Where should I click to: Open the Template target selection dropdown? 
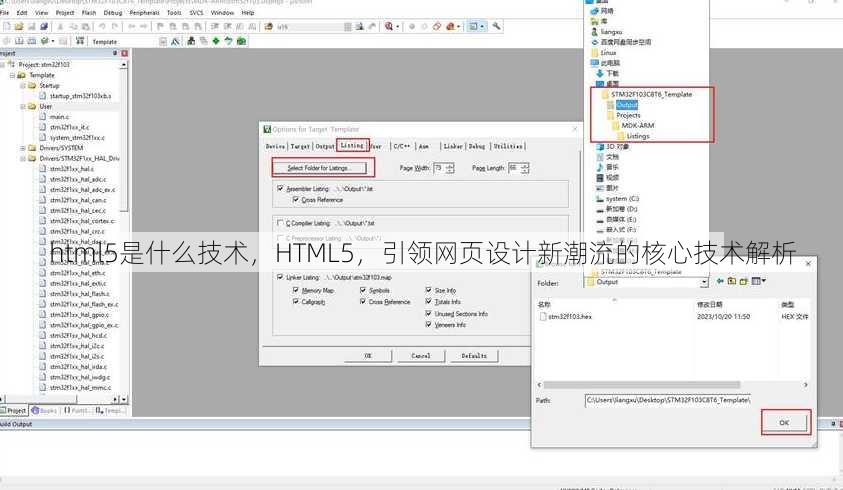click(163, 41)
